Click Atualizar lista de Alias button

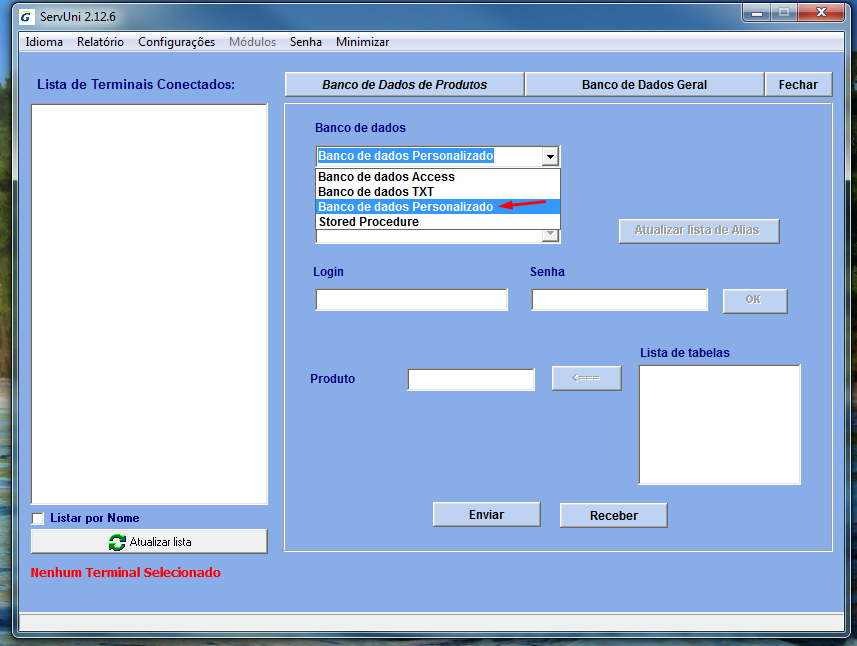[699, 231]
